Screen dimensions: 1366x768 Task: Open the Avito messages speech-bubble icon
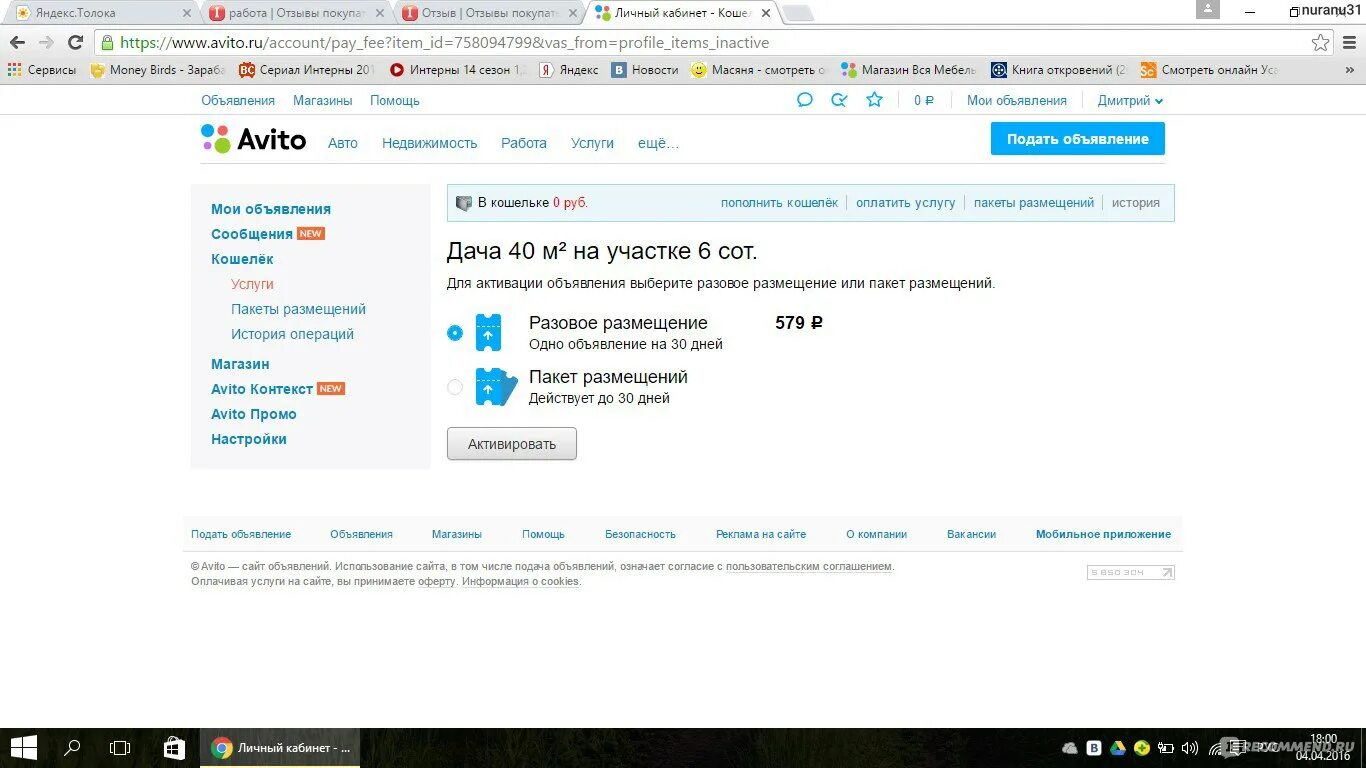tap(804, 100)
